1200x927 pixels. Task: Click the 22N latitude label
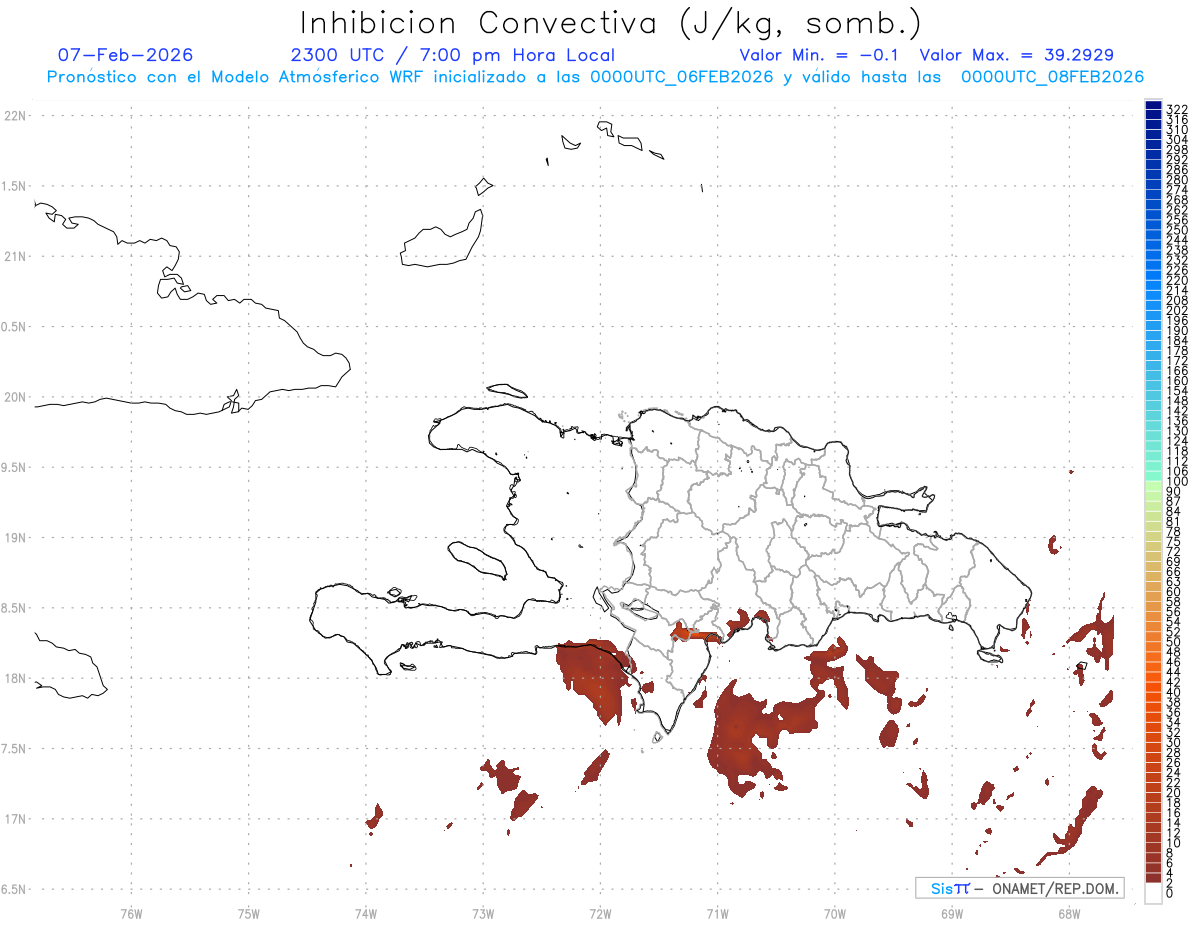pos(15,116)
